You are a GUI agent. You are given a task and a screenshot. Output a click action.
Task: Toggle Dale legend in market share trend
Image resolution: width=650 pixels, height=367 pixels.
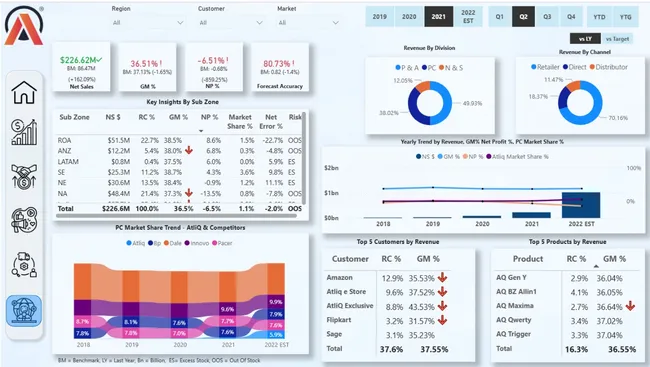click(172, 243)
